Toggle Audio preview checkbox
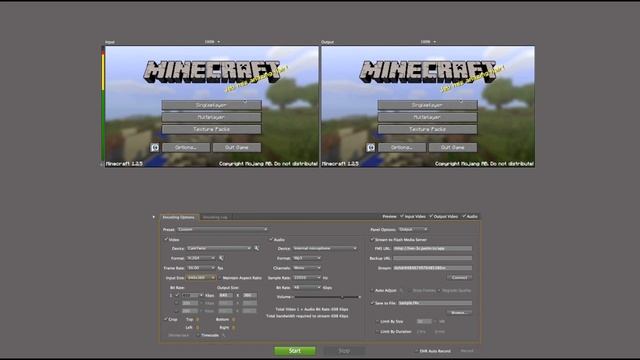The width and height of the screenshot is (640, 360). pyautogui.click(x=464, y=216)
